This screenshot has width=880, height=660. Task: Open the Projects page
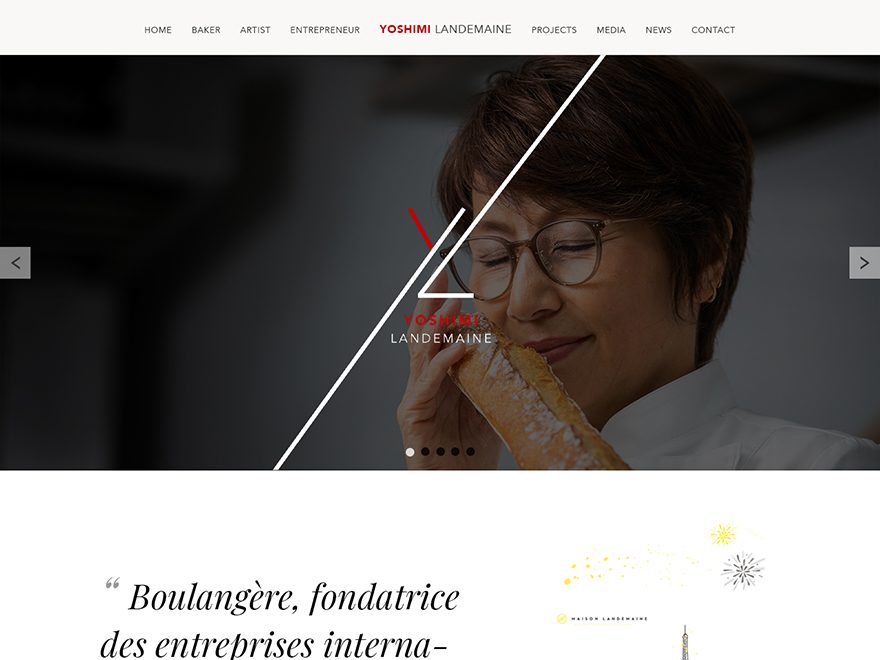(x=554, y=30)
